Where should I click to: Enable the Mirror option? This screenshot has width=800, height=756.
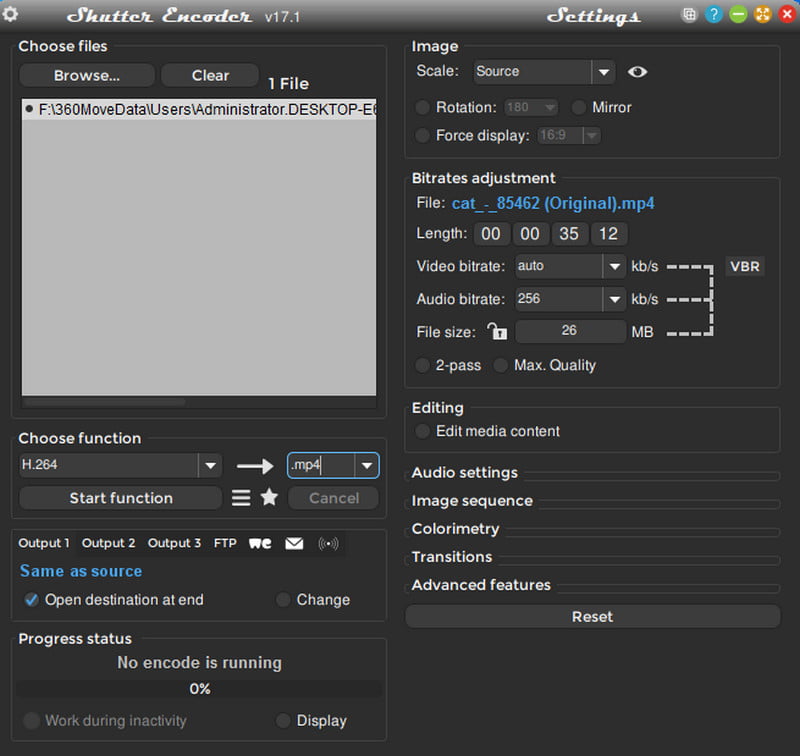tap(579, 108)
